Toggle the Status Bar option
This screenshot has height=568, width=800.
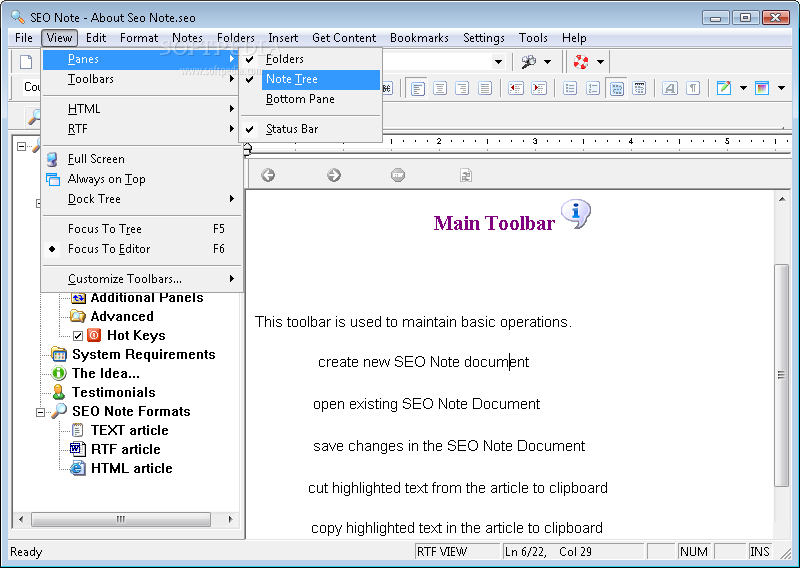(x=310, y=129)
